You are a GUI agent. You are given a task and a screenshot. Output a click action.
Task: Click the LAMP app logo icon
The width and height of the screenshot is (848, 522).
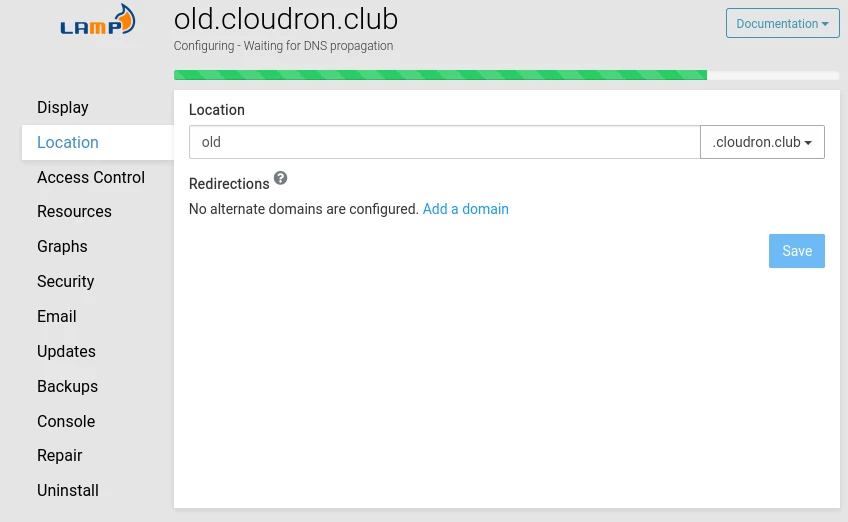point(97,22)
